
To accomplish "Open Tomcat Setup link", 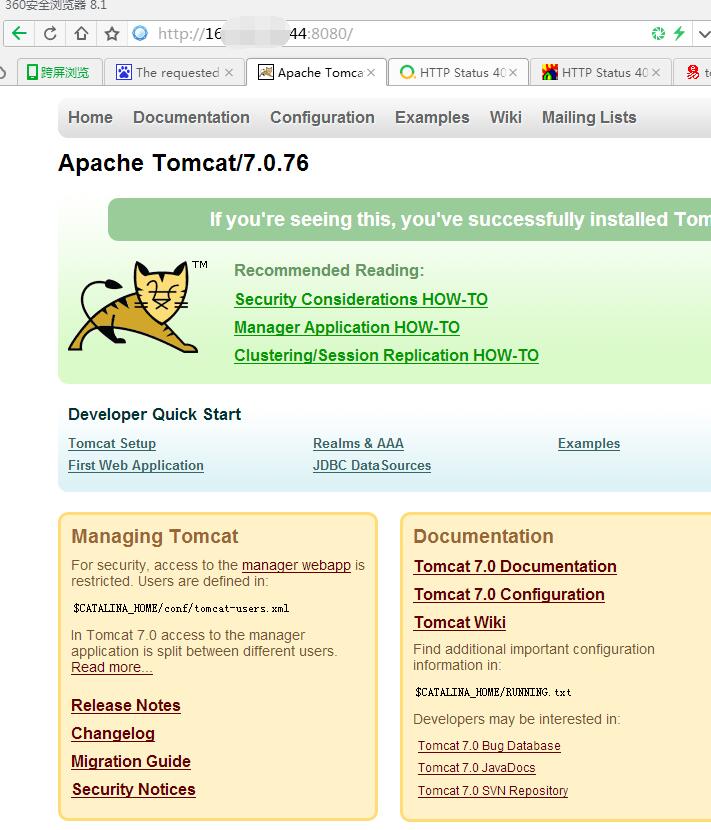I will [x=112, y=444].
